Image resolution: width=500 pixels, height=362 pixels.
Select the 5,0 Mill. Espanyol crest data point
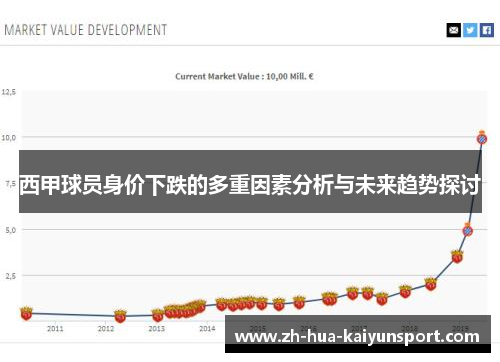(468, 230)
